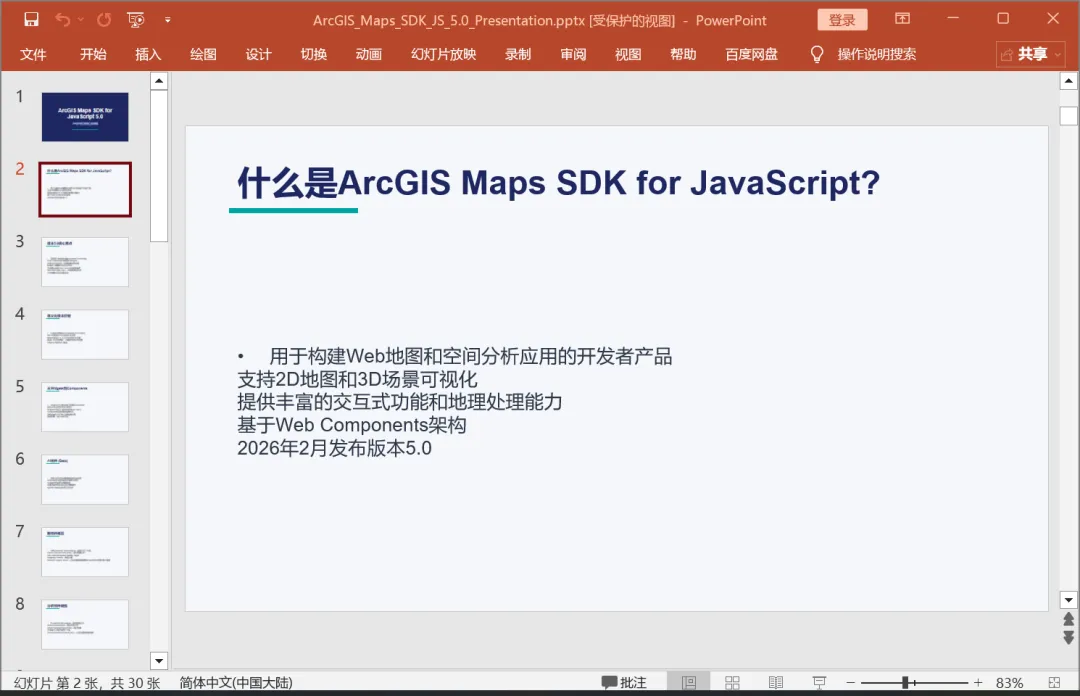The image size is (1080, 696).
Task: Go to previous slide double-arrow button
Action: point(1068,620)
